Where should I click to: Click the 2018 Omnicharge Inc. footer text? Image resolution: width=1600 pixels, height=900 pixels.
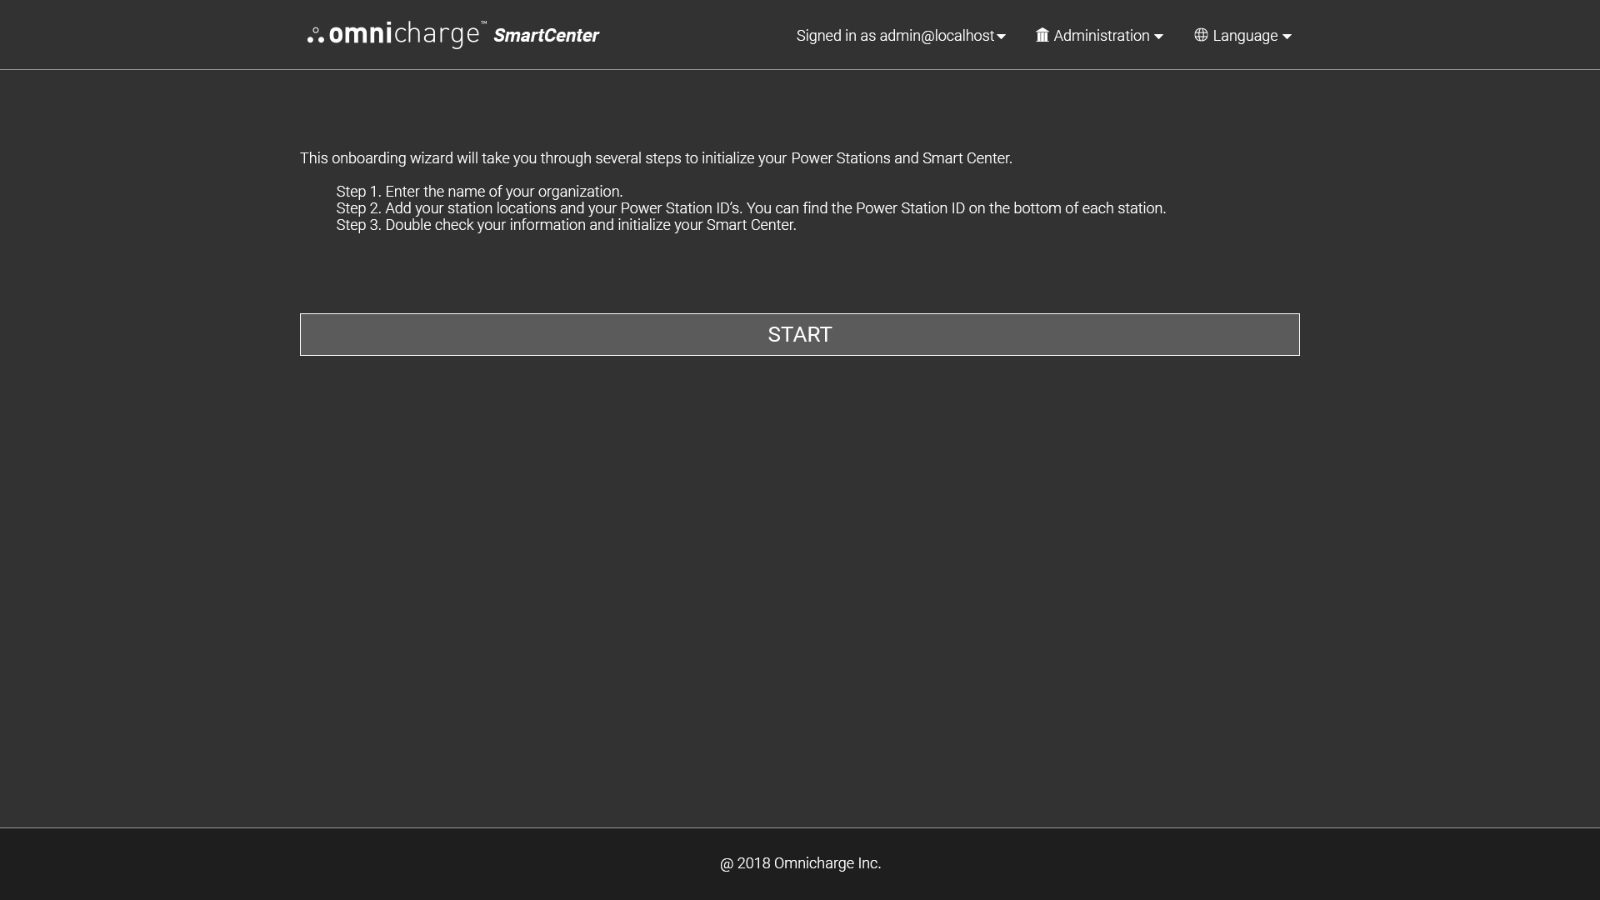click(x=800, y=863)
